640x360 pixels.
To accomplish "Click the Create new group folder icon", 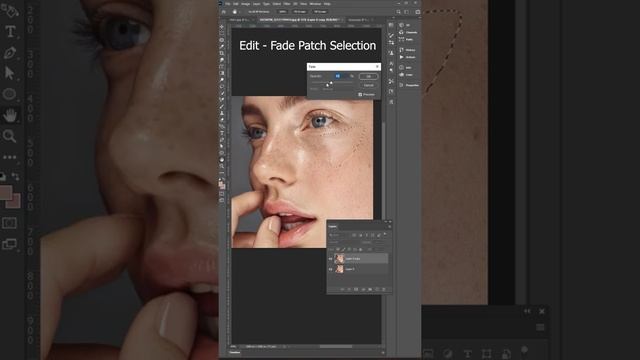I will [370, 289].
